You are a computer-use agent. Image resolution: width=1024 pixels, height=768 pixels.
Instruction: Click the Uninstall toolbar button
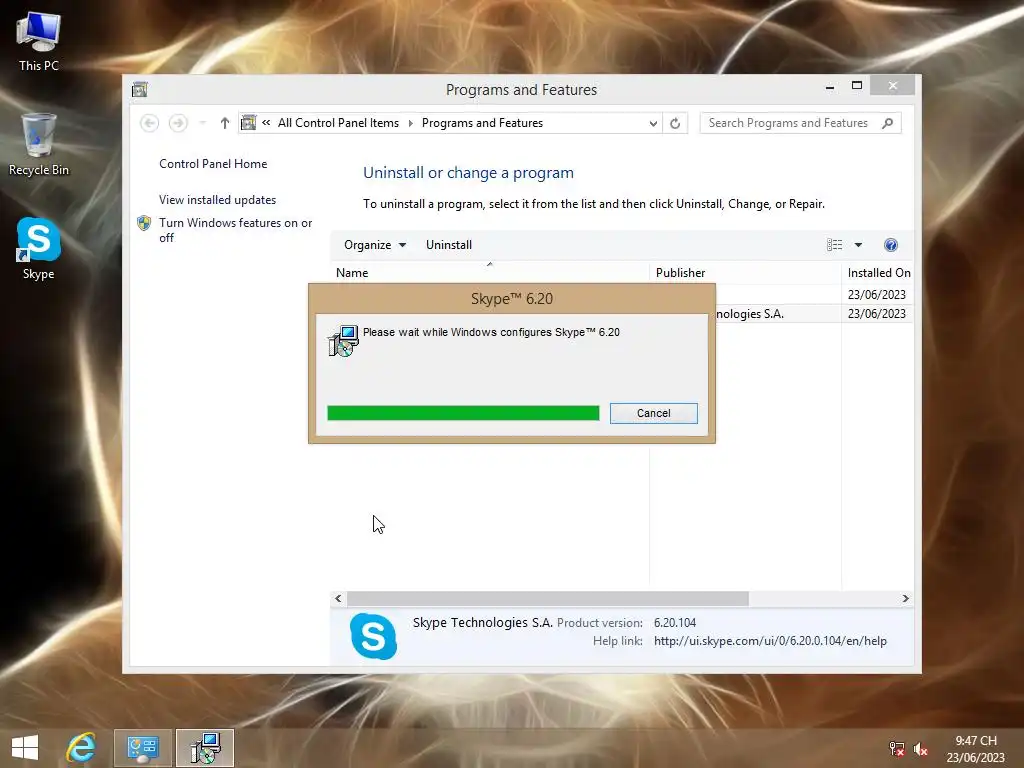(449, 245)
